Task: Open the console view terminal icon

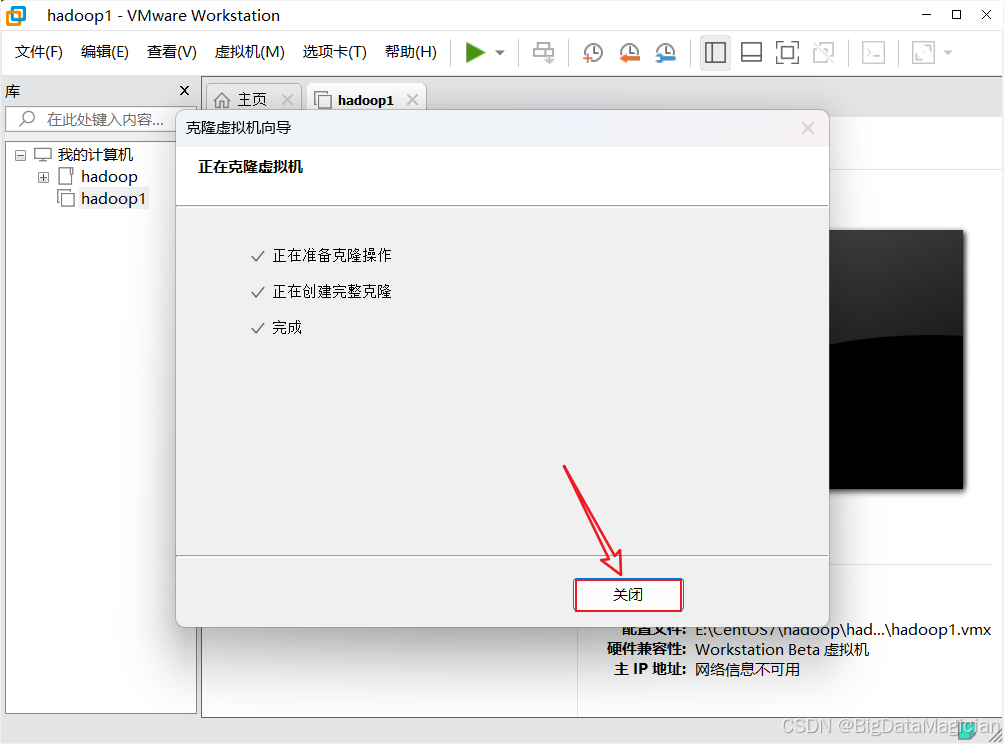Action: coord(873,53)
